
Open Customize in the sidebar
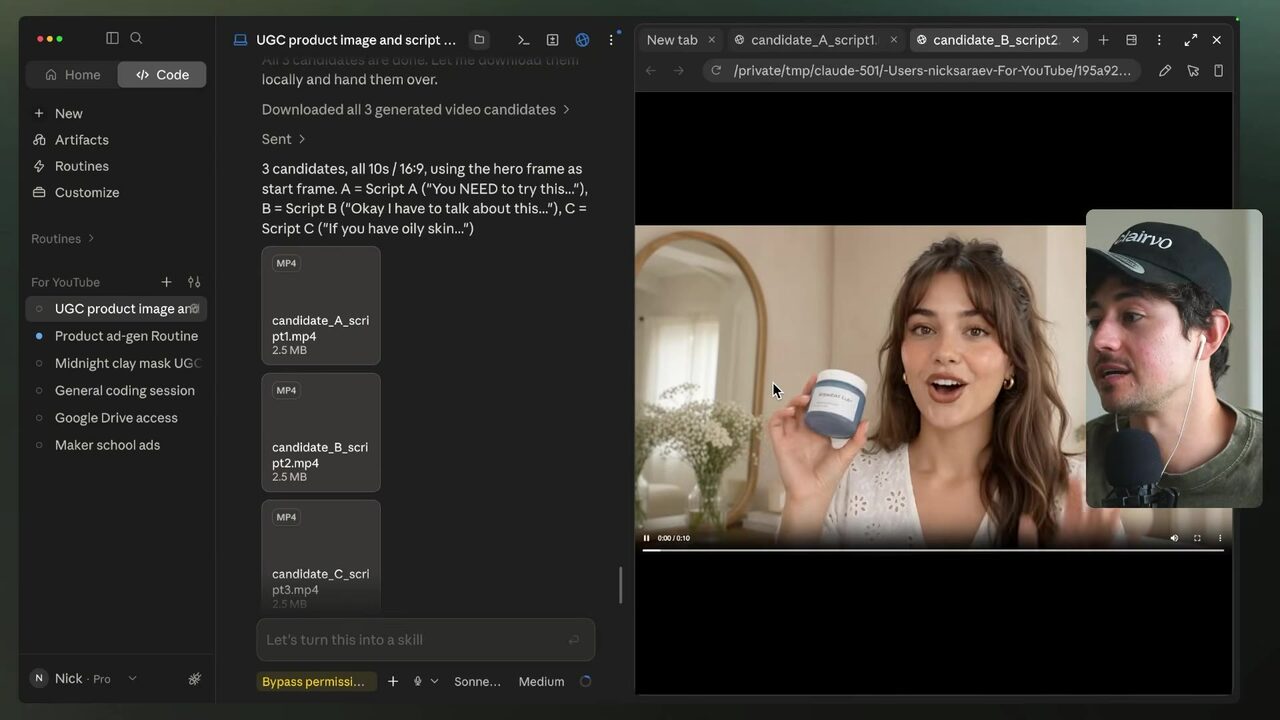pos(86,192)
